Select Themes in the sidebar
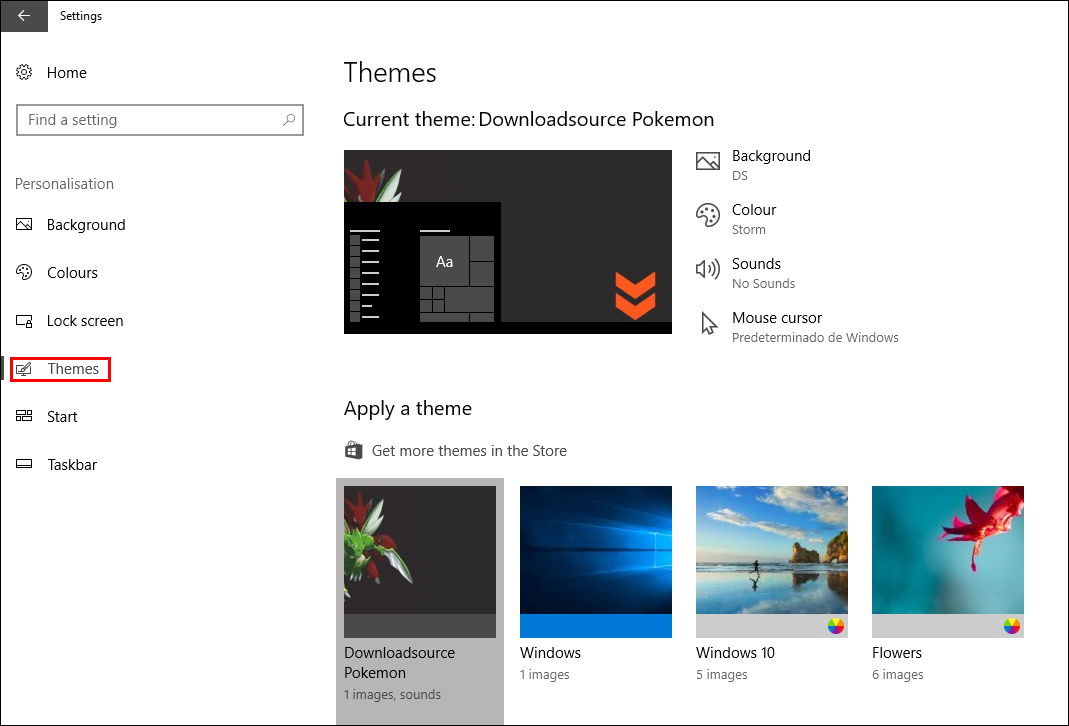This screenshot has height=726, width=1069. (73, 369)
